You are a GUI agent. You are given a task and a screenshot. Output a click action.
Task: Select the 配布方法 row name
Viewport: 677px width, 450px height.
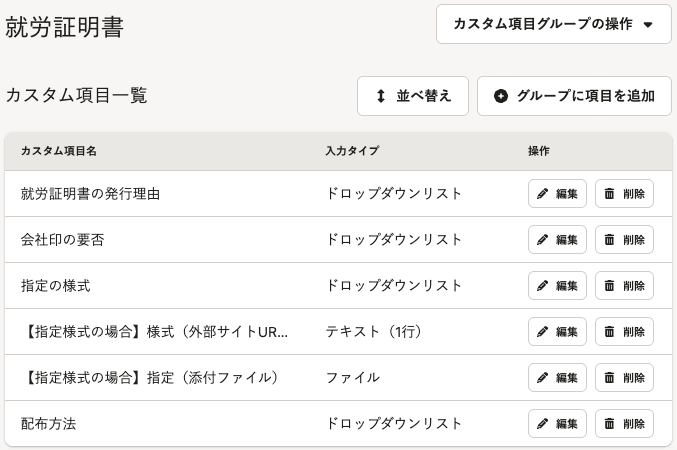pyautogui.click(x=48, y=424)
